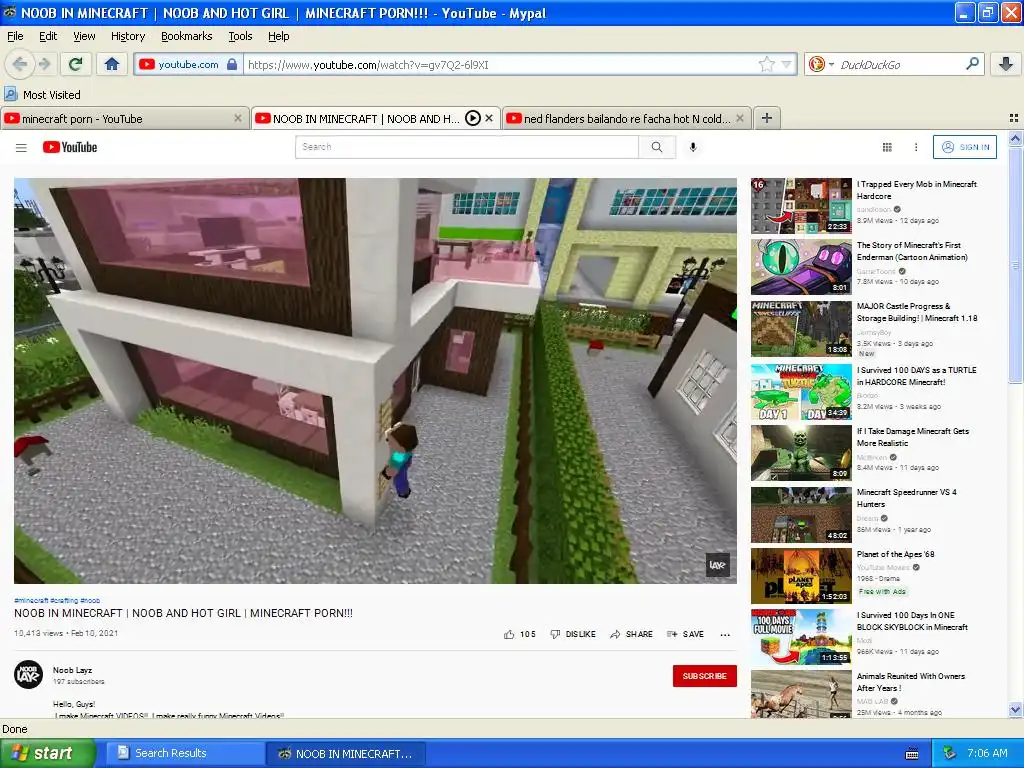
Task: Reload the page with the refresh icon
Action: coord(76,64)
